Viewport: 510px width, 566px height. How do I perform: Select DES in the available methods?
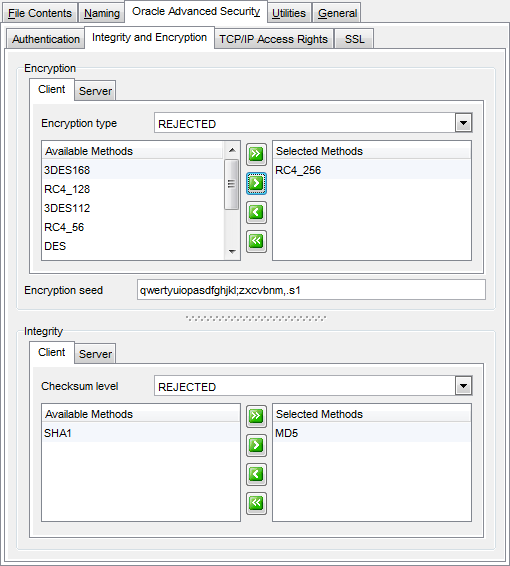[133, 246]
